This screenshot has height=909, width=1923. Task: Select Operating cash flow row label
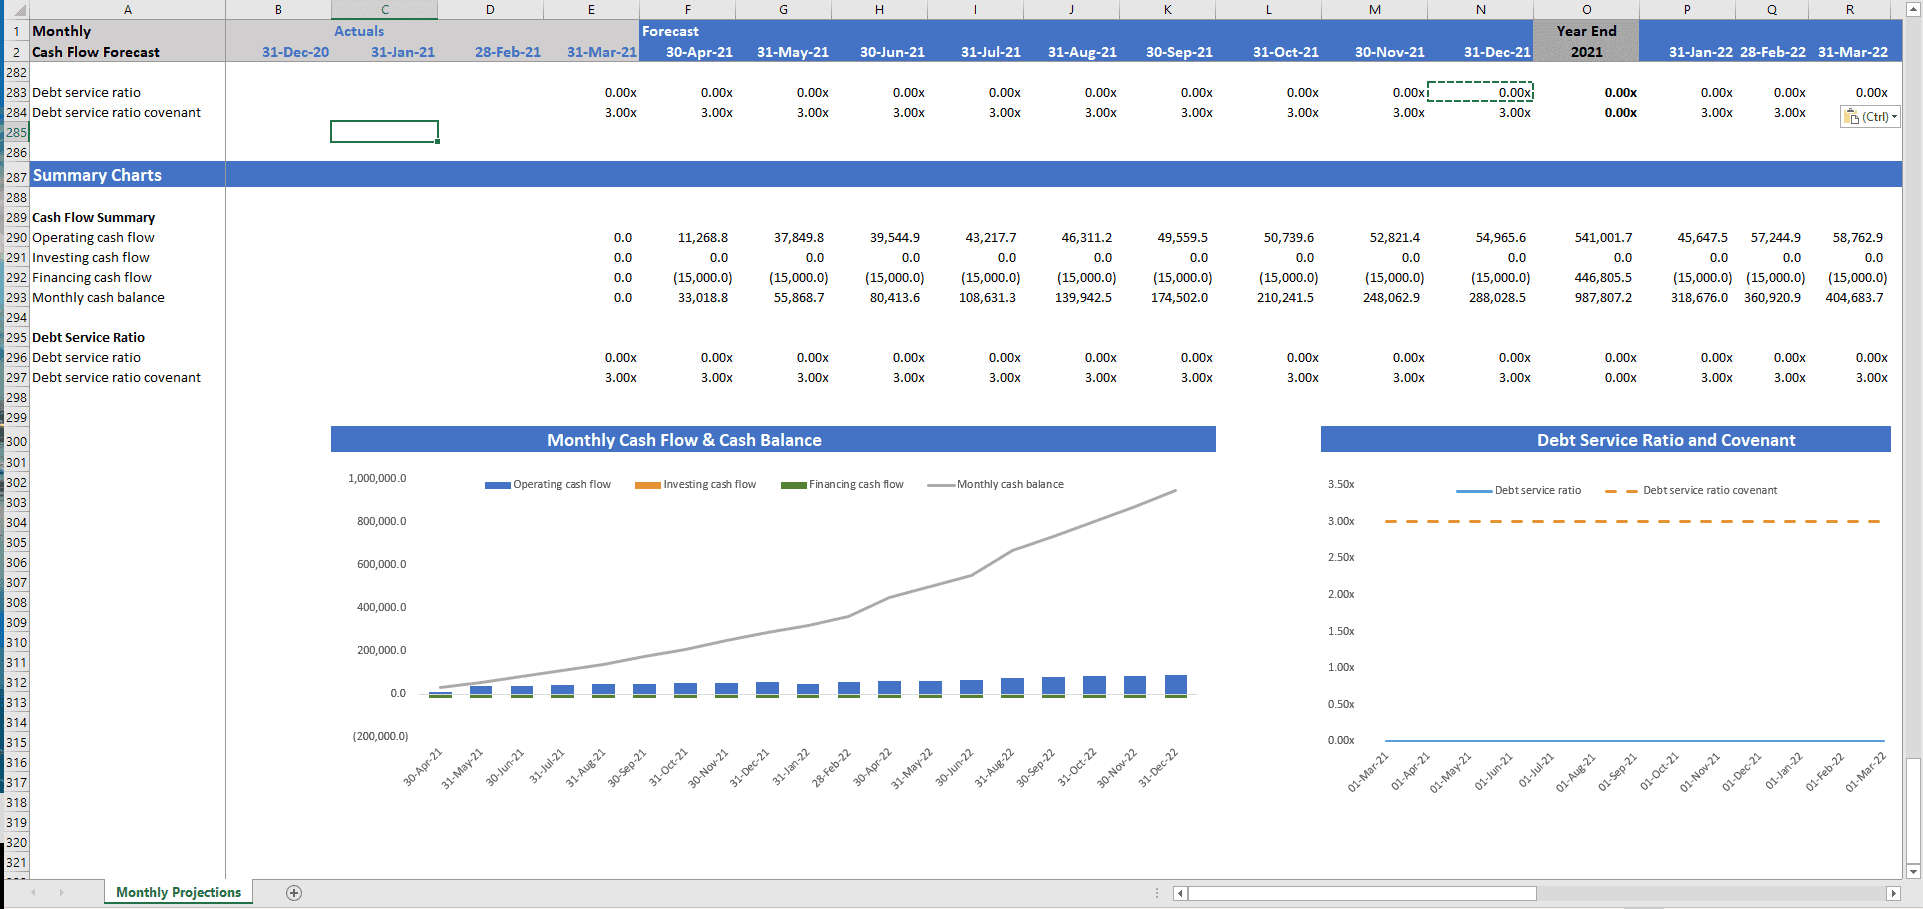(93, 237)
